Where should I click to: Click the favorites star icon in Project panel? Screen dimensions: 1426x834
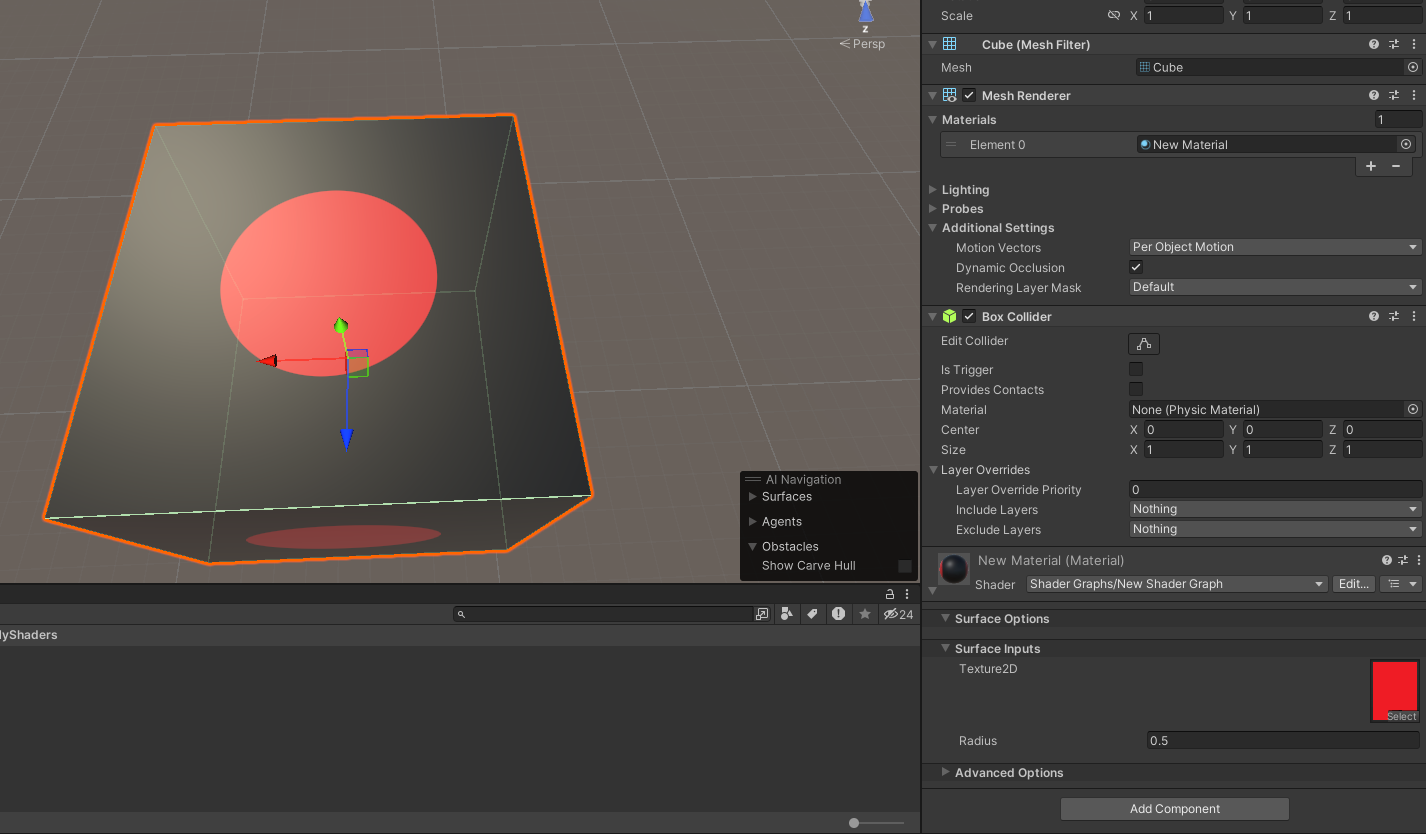pyautogui.click(x=865, y=614)
